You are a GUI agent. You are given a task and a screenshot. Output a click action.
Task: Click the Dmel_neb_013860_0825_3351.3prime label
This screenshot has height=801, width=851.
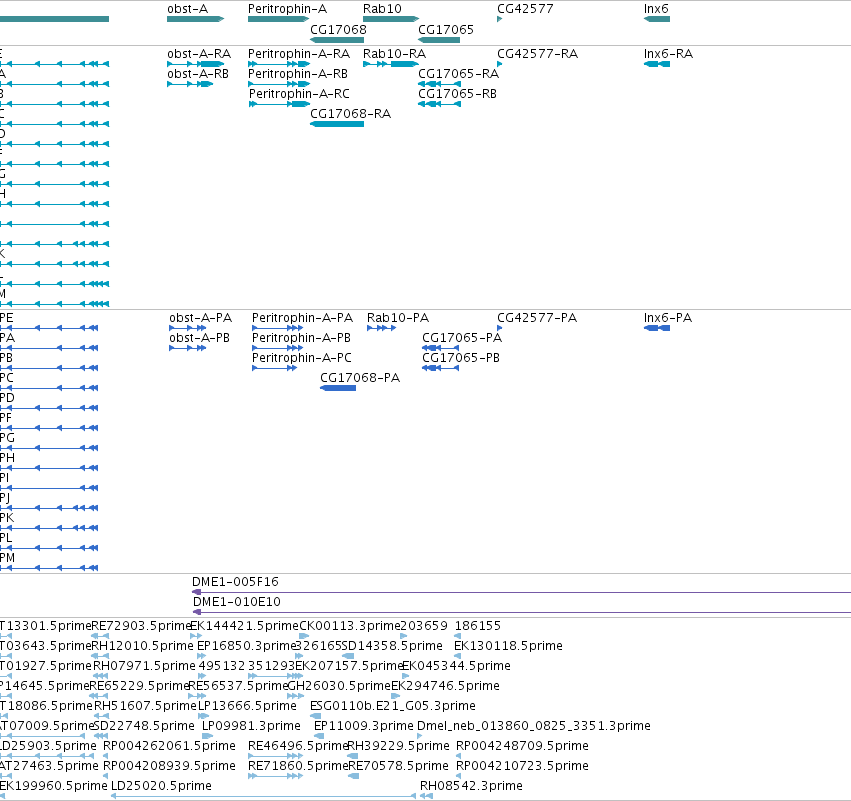534,726
